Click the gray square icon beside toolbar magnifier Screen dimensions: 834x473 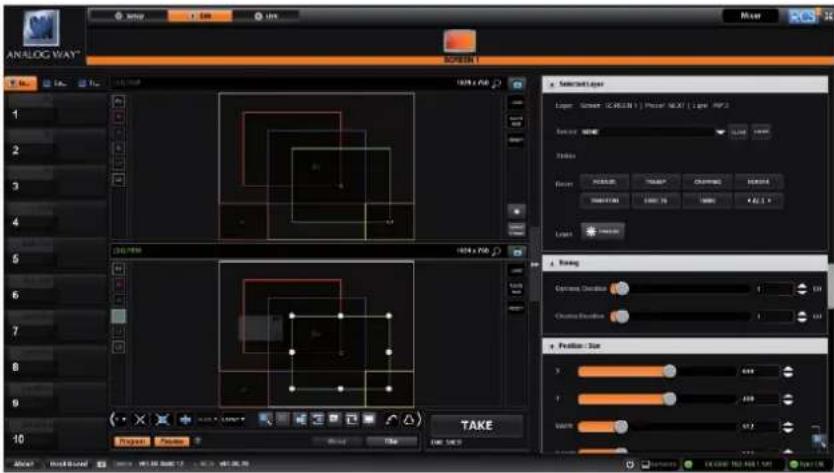coord(282,419)
